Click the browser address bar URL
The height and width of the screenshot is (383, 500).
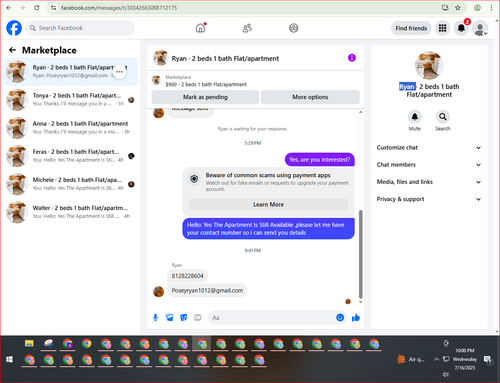[119, 8]
